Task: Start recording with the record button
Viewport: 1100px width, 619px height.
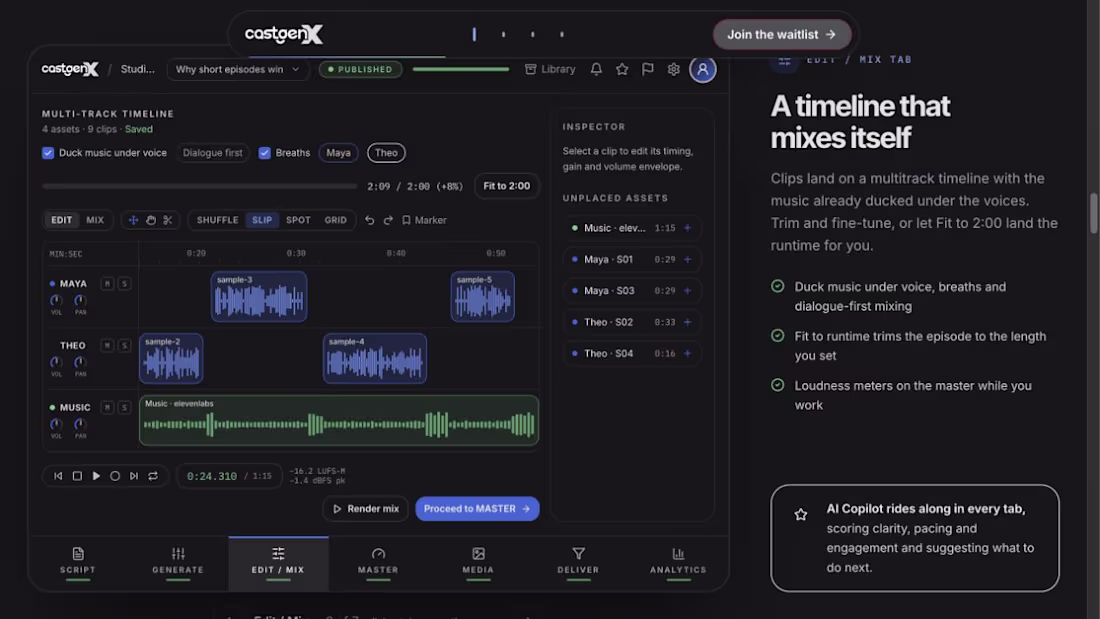Action: click(115, 476)
